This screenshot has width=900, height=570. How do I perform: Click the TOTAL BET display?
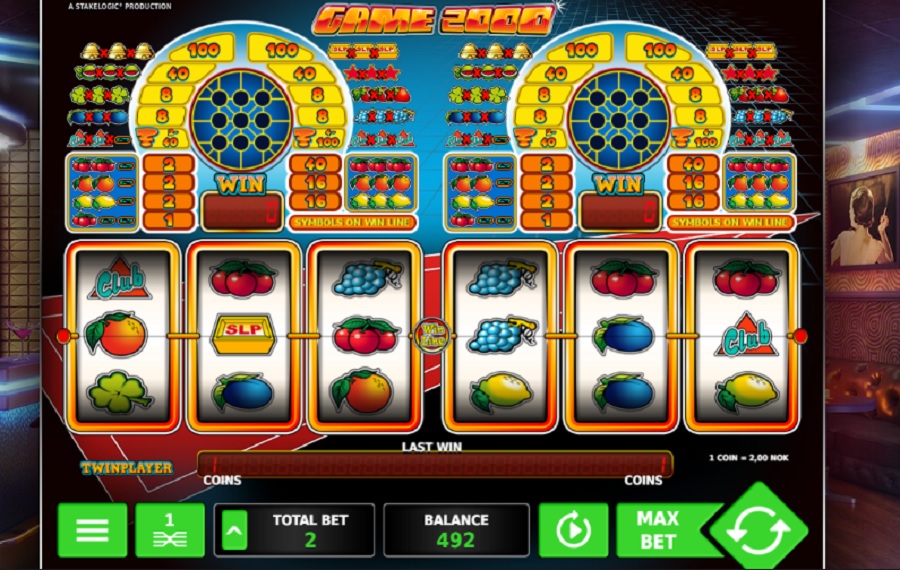(x=294, y=530)
